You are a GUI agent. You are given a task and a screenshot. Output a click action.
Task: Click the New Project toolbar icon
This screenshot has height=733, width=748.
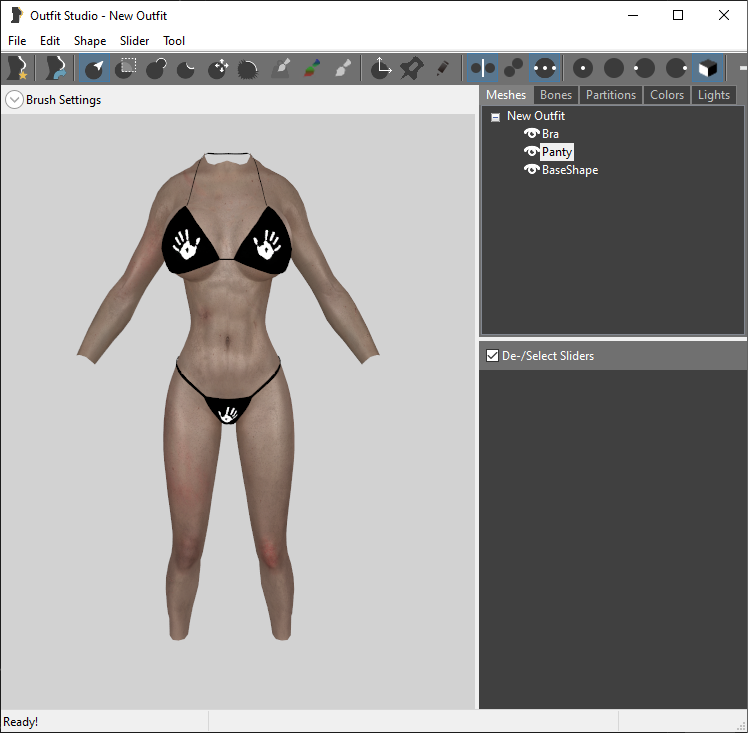point(18,68)
